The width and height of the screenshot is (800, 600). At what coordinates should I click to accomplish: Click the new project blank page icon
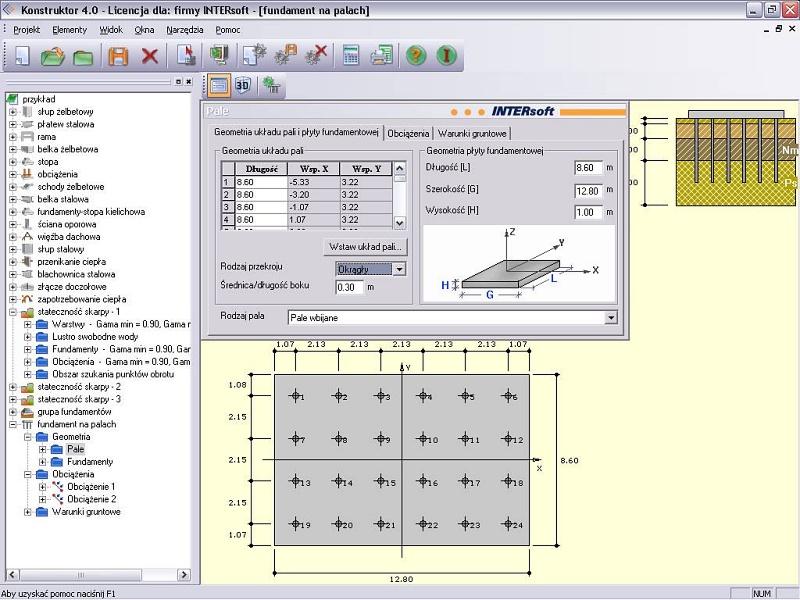[22, 56]
